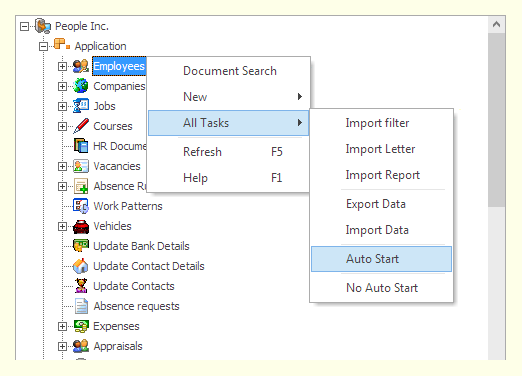The width and height of the screenshot is (522, 376).
Task: Click the vertical scrollbar thumb
Action: 496,120
